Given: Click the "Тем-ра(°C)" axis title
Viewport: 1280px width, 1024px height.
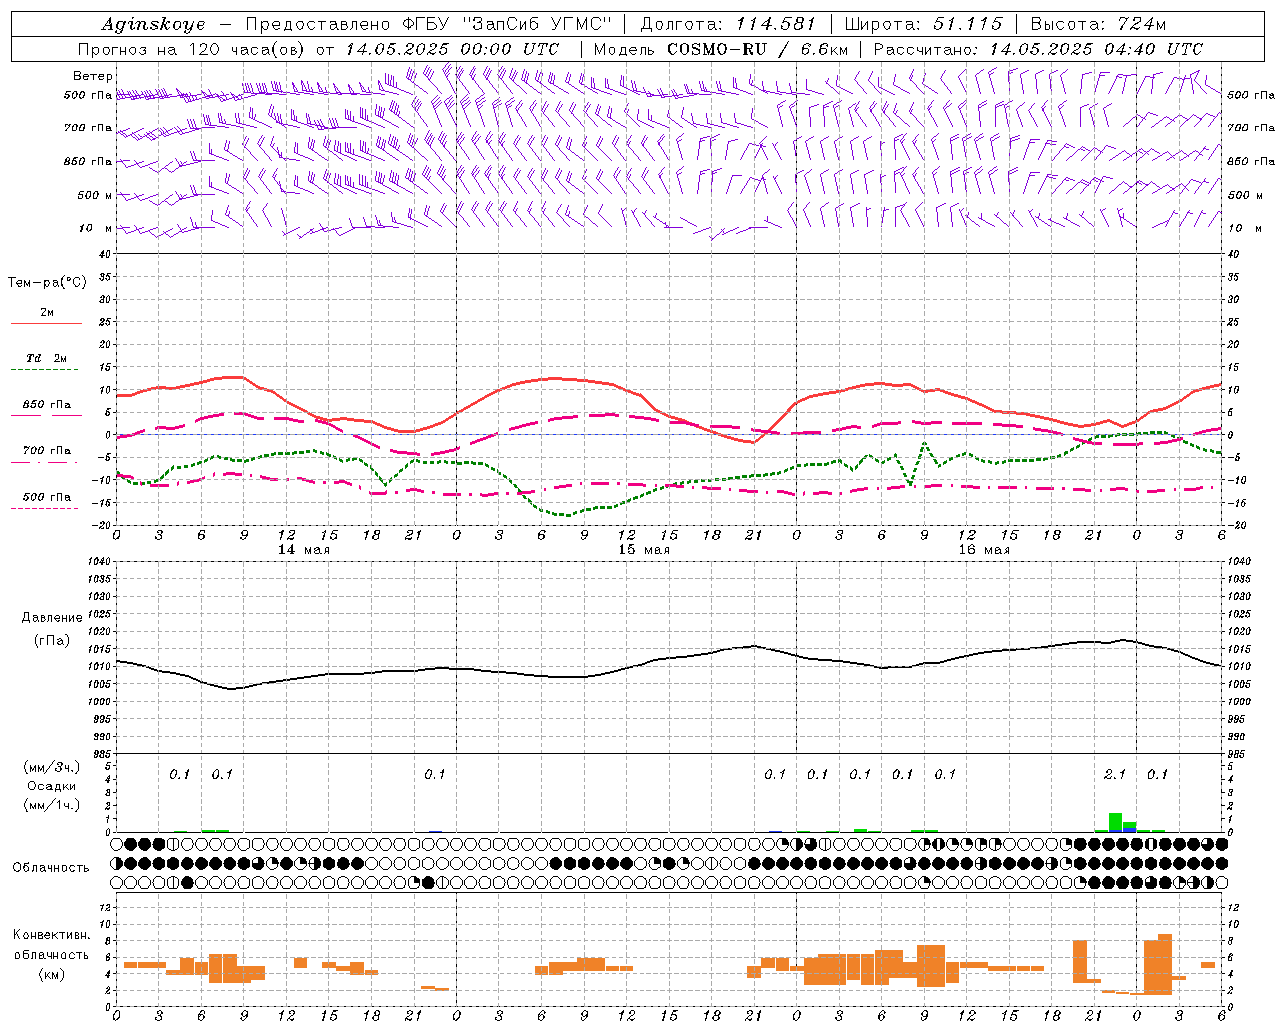Looking at the screenshot, I should pyautogui.click(x=47, y=283).
